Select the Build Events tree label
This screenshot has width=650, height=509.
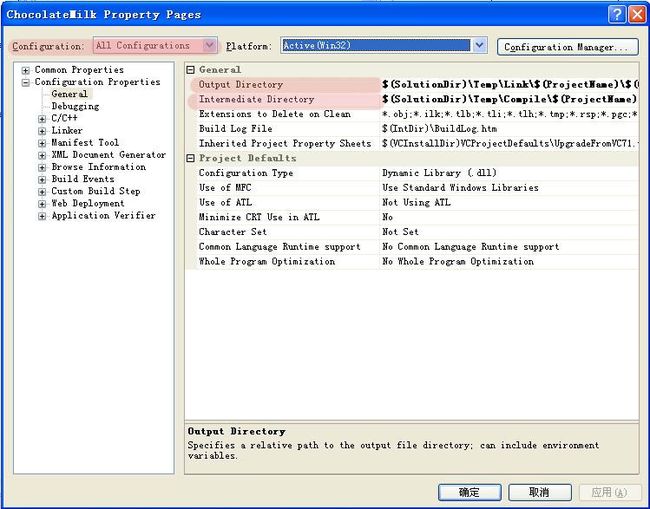click(82, 179)
